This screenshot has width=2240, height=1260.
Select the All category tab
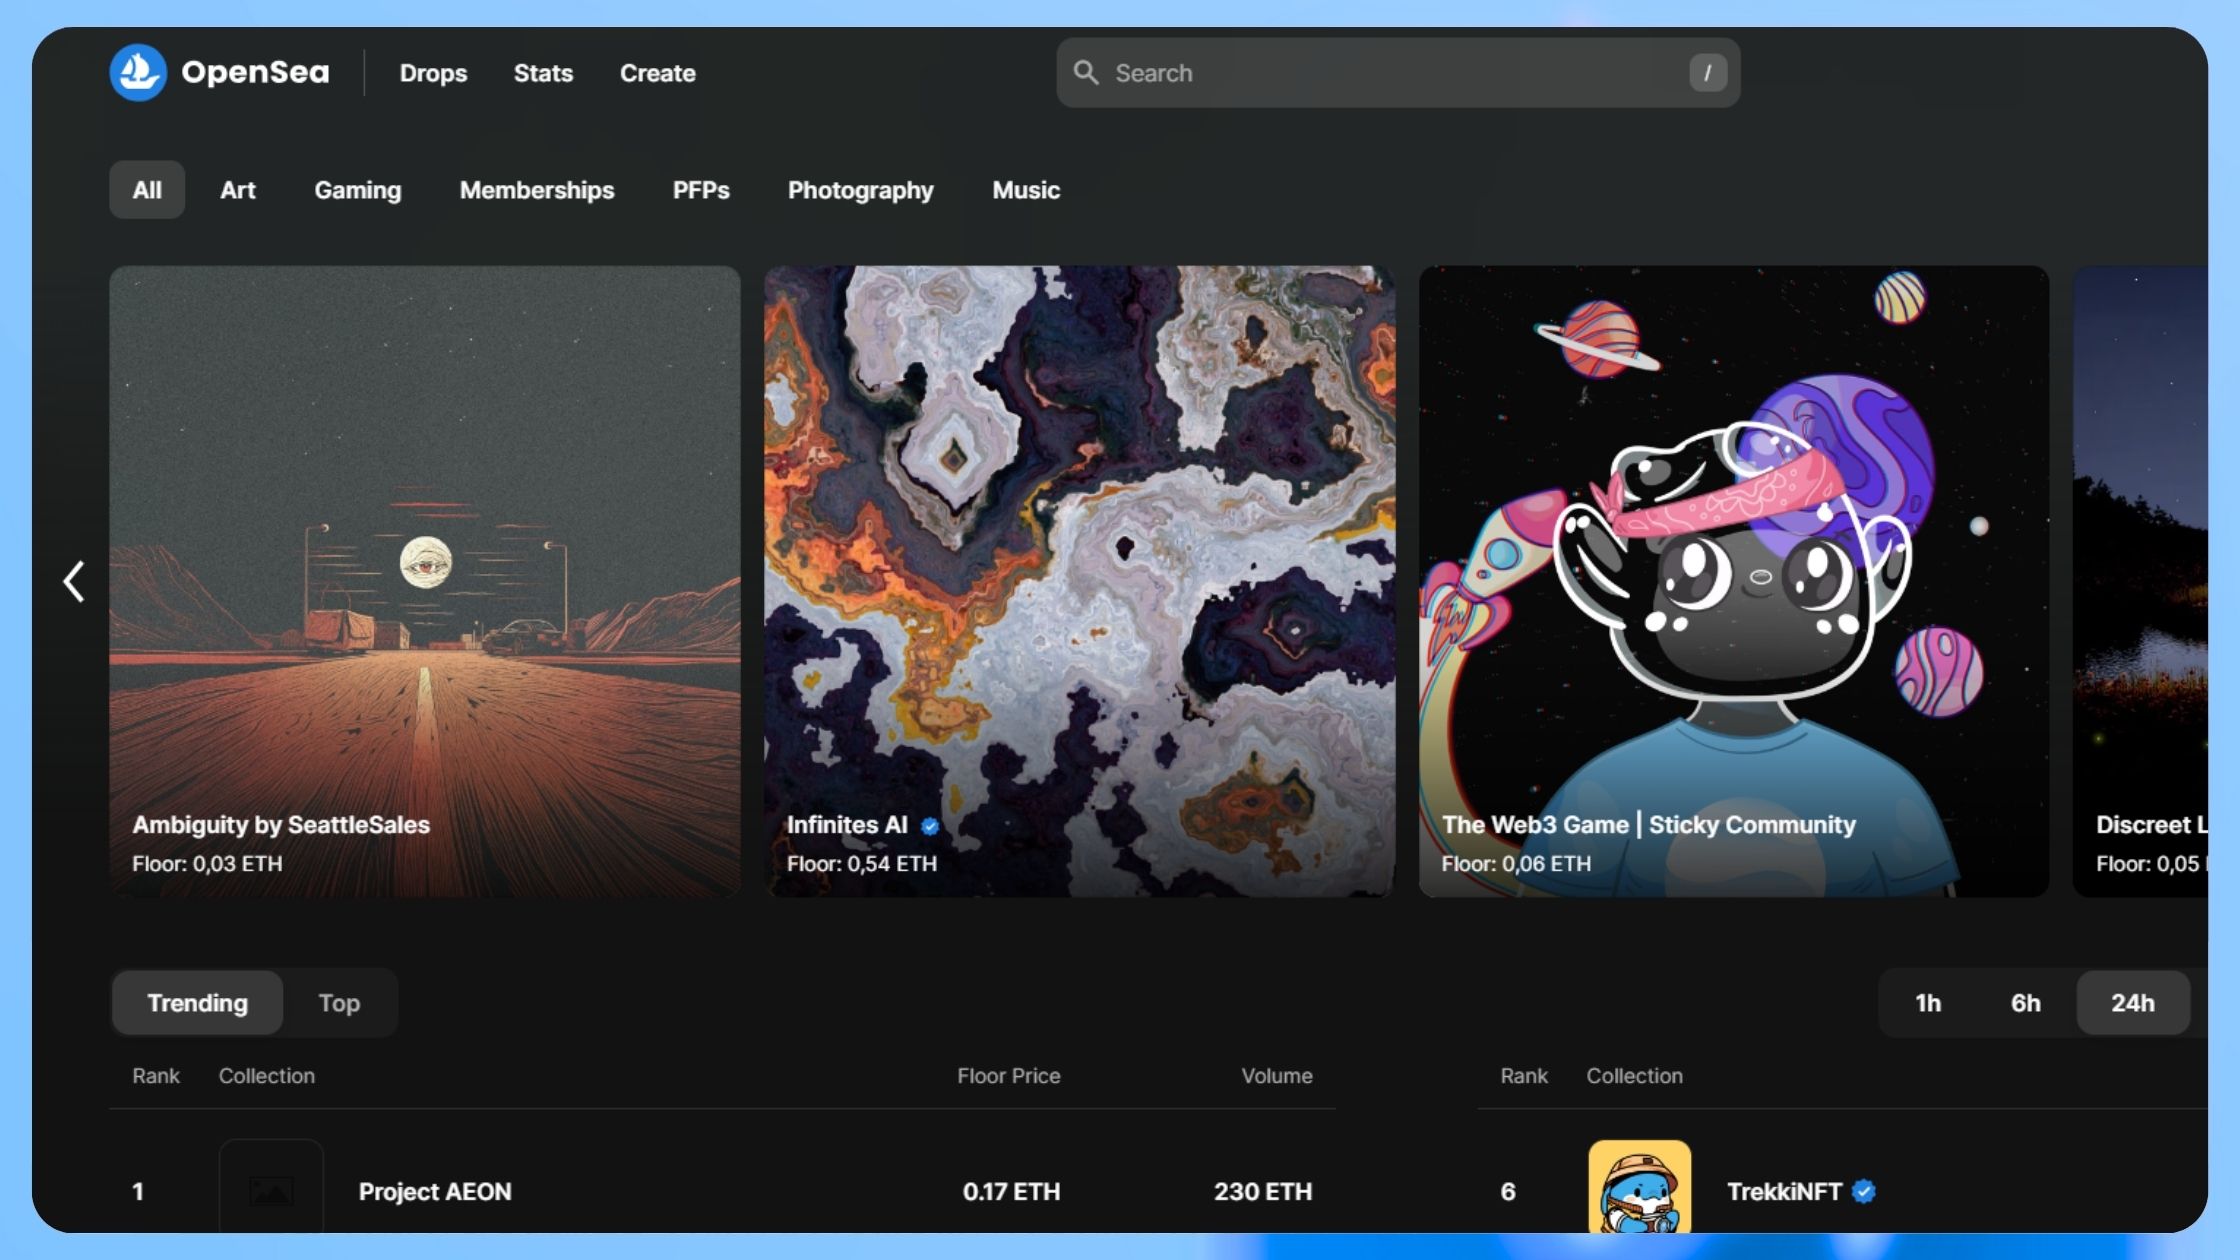tap(147, 190)
